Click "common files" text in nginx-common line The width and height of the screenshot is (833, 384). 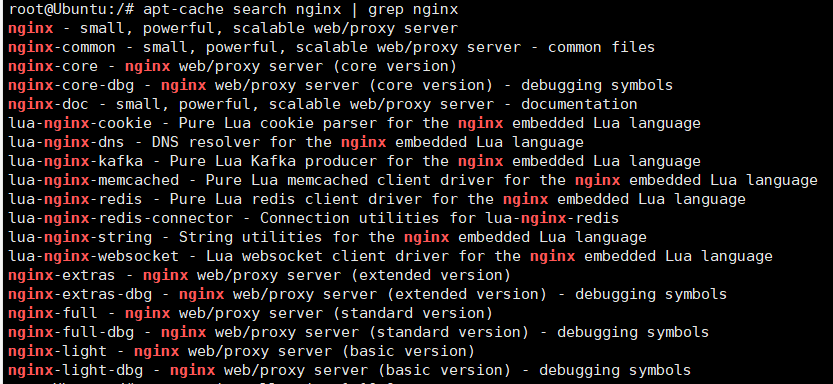coord(601,47)
